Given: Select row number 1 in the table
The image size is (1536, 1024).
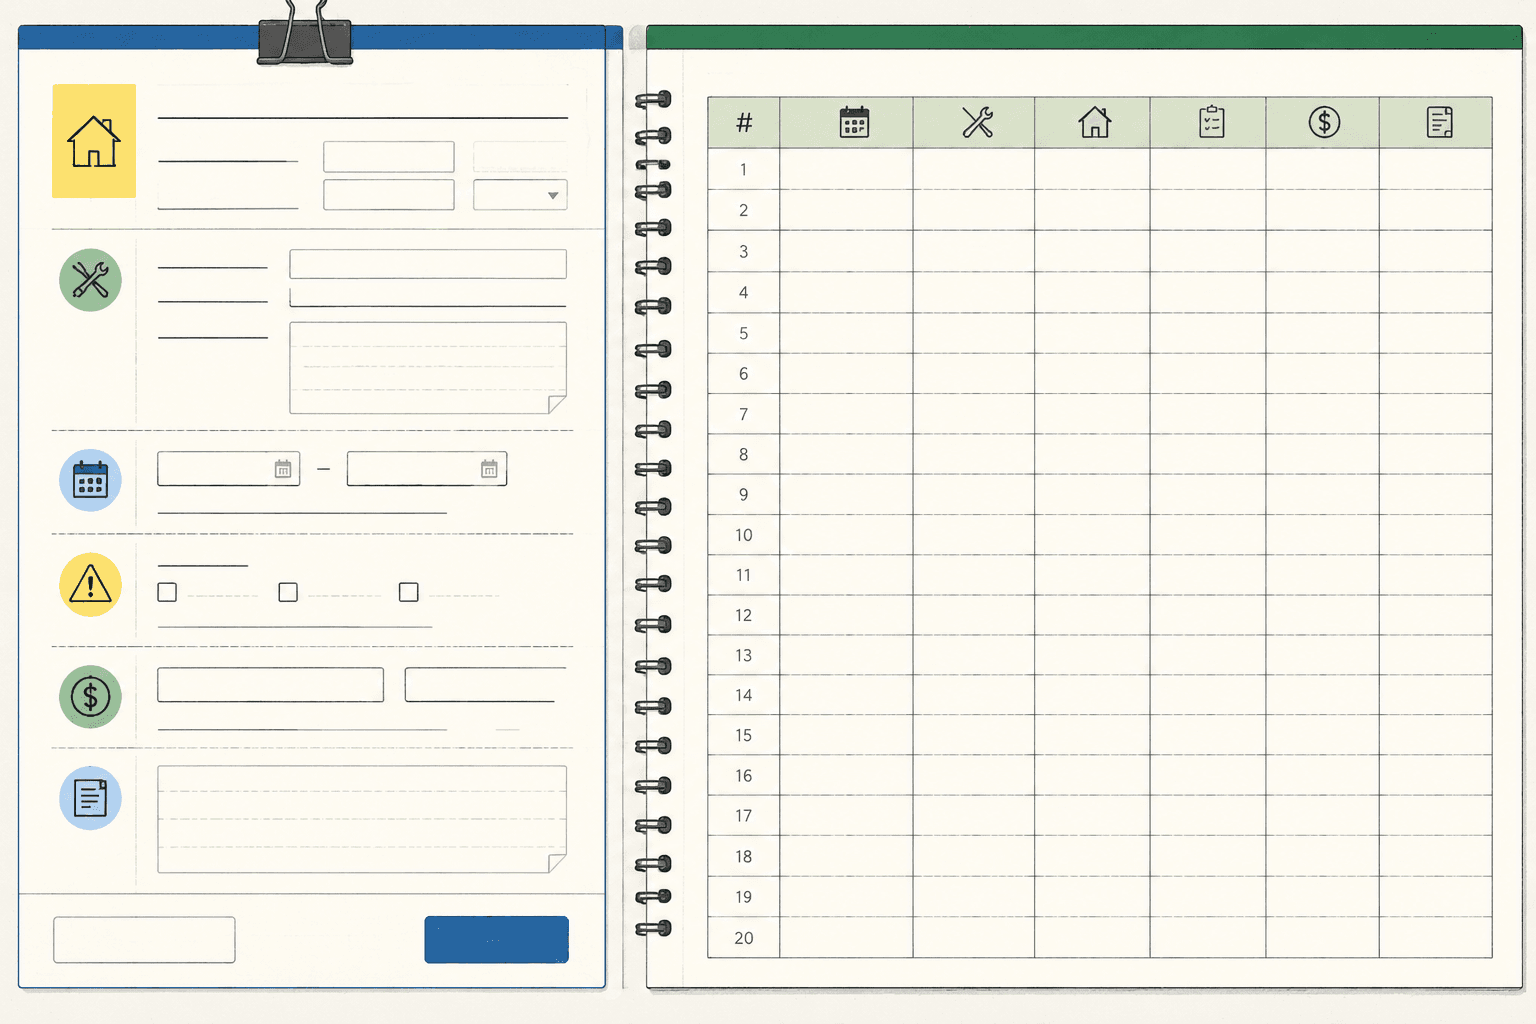Looking at the screenshot, I should tap(1100, 169).
